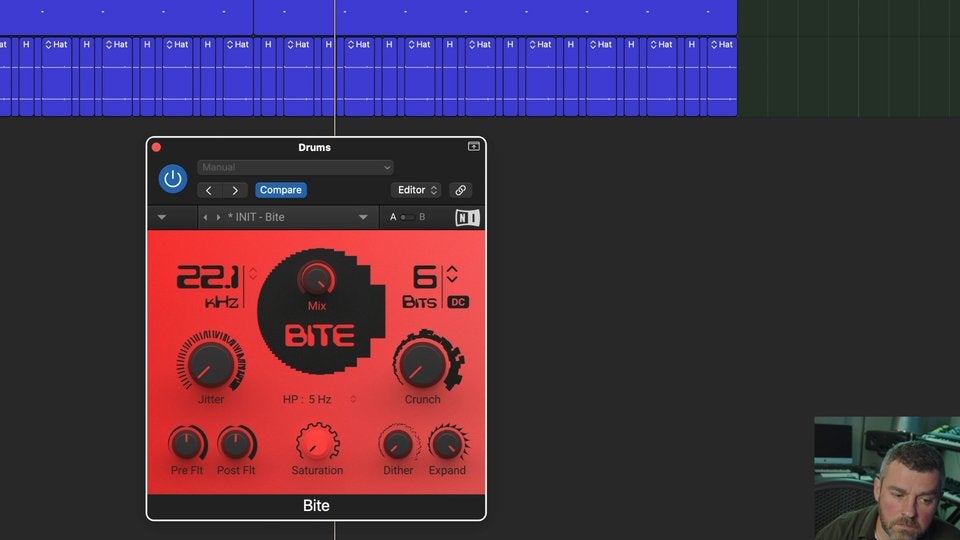960x540 pixels.
Task: Click the Saturation gear-shaped knob
Action: pos(317,443)
